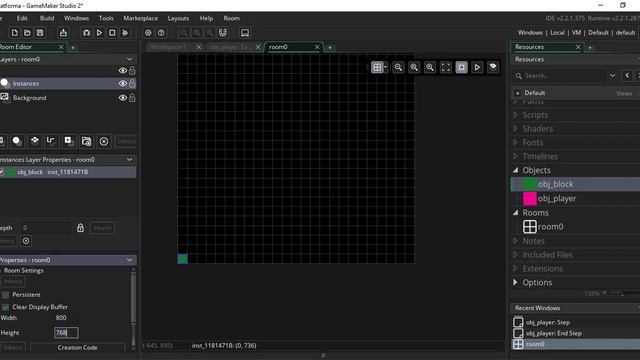Expand the Fonts resource folder
This screenshot has height=360, width=640.
[516, 142]
